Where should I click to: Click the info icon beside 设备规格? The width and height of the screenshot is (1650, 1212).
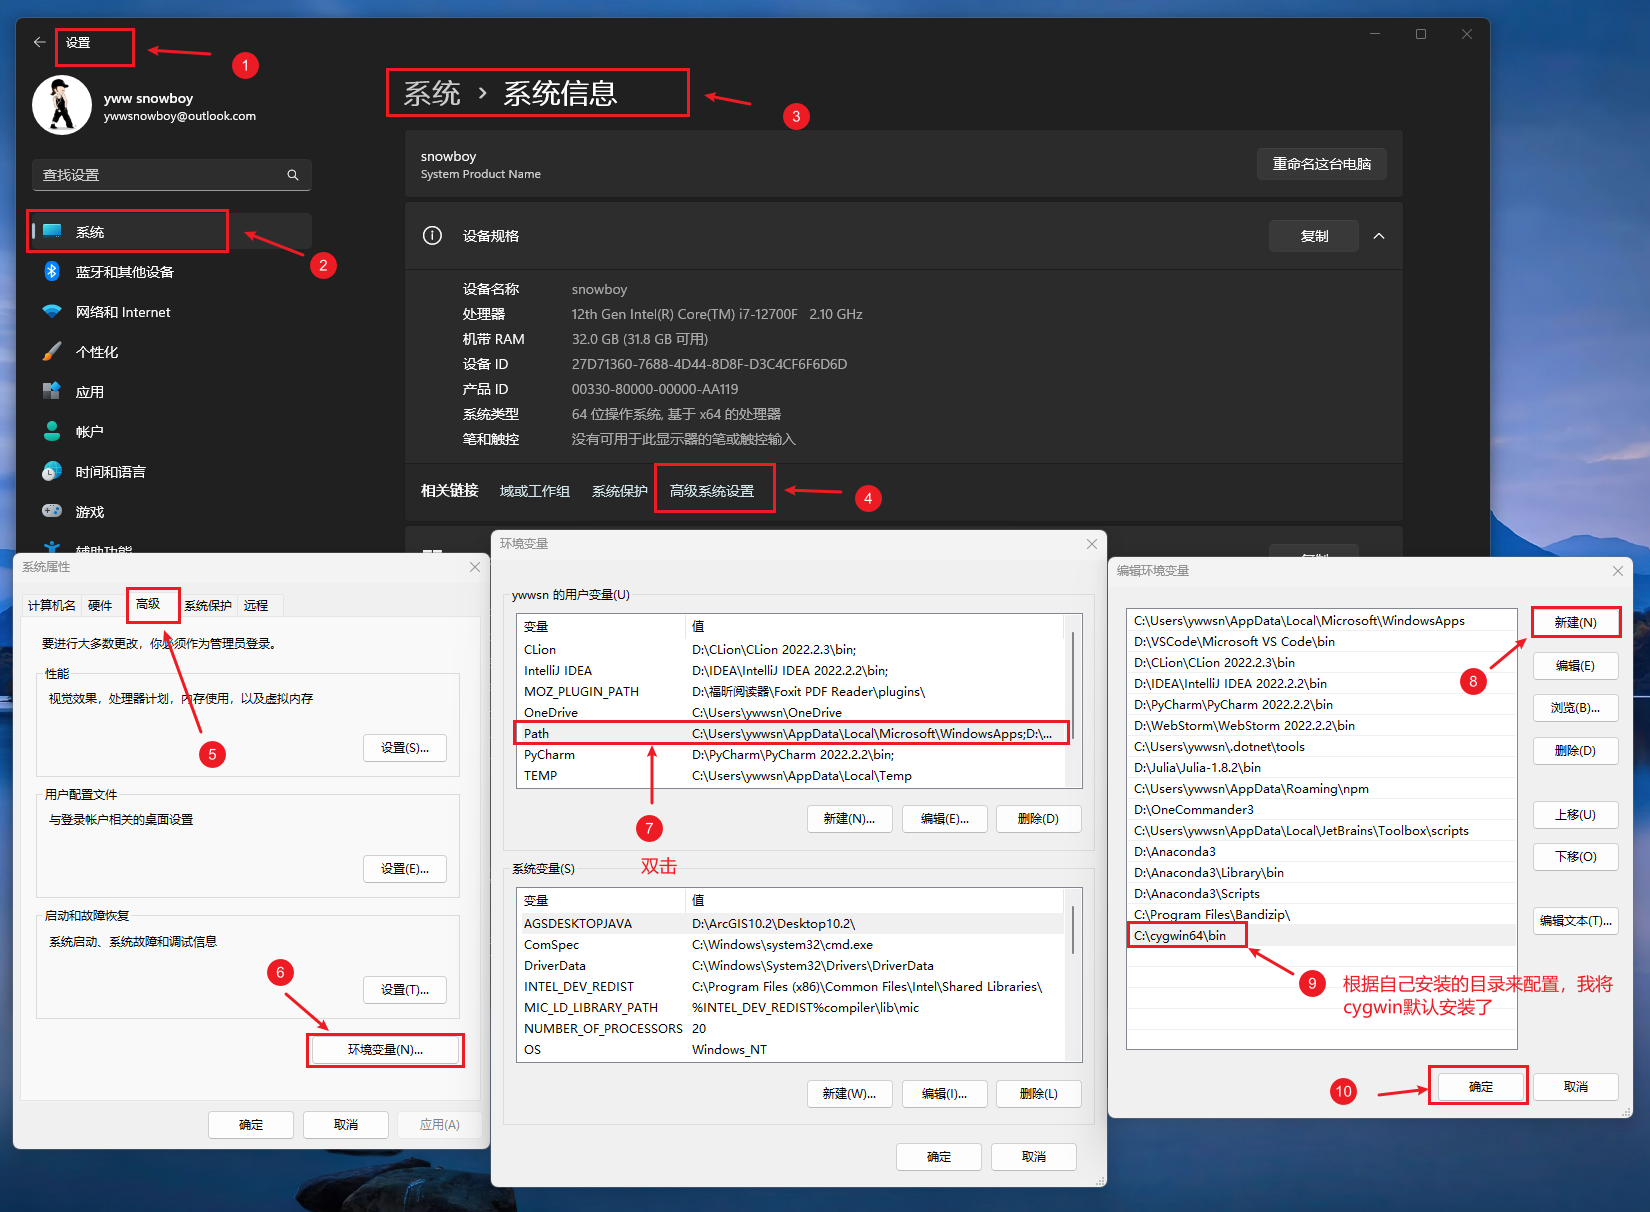pyautogui.click(x=432, y=236)
